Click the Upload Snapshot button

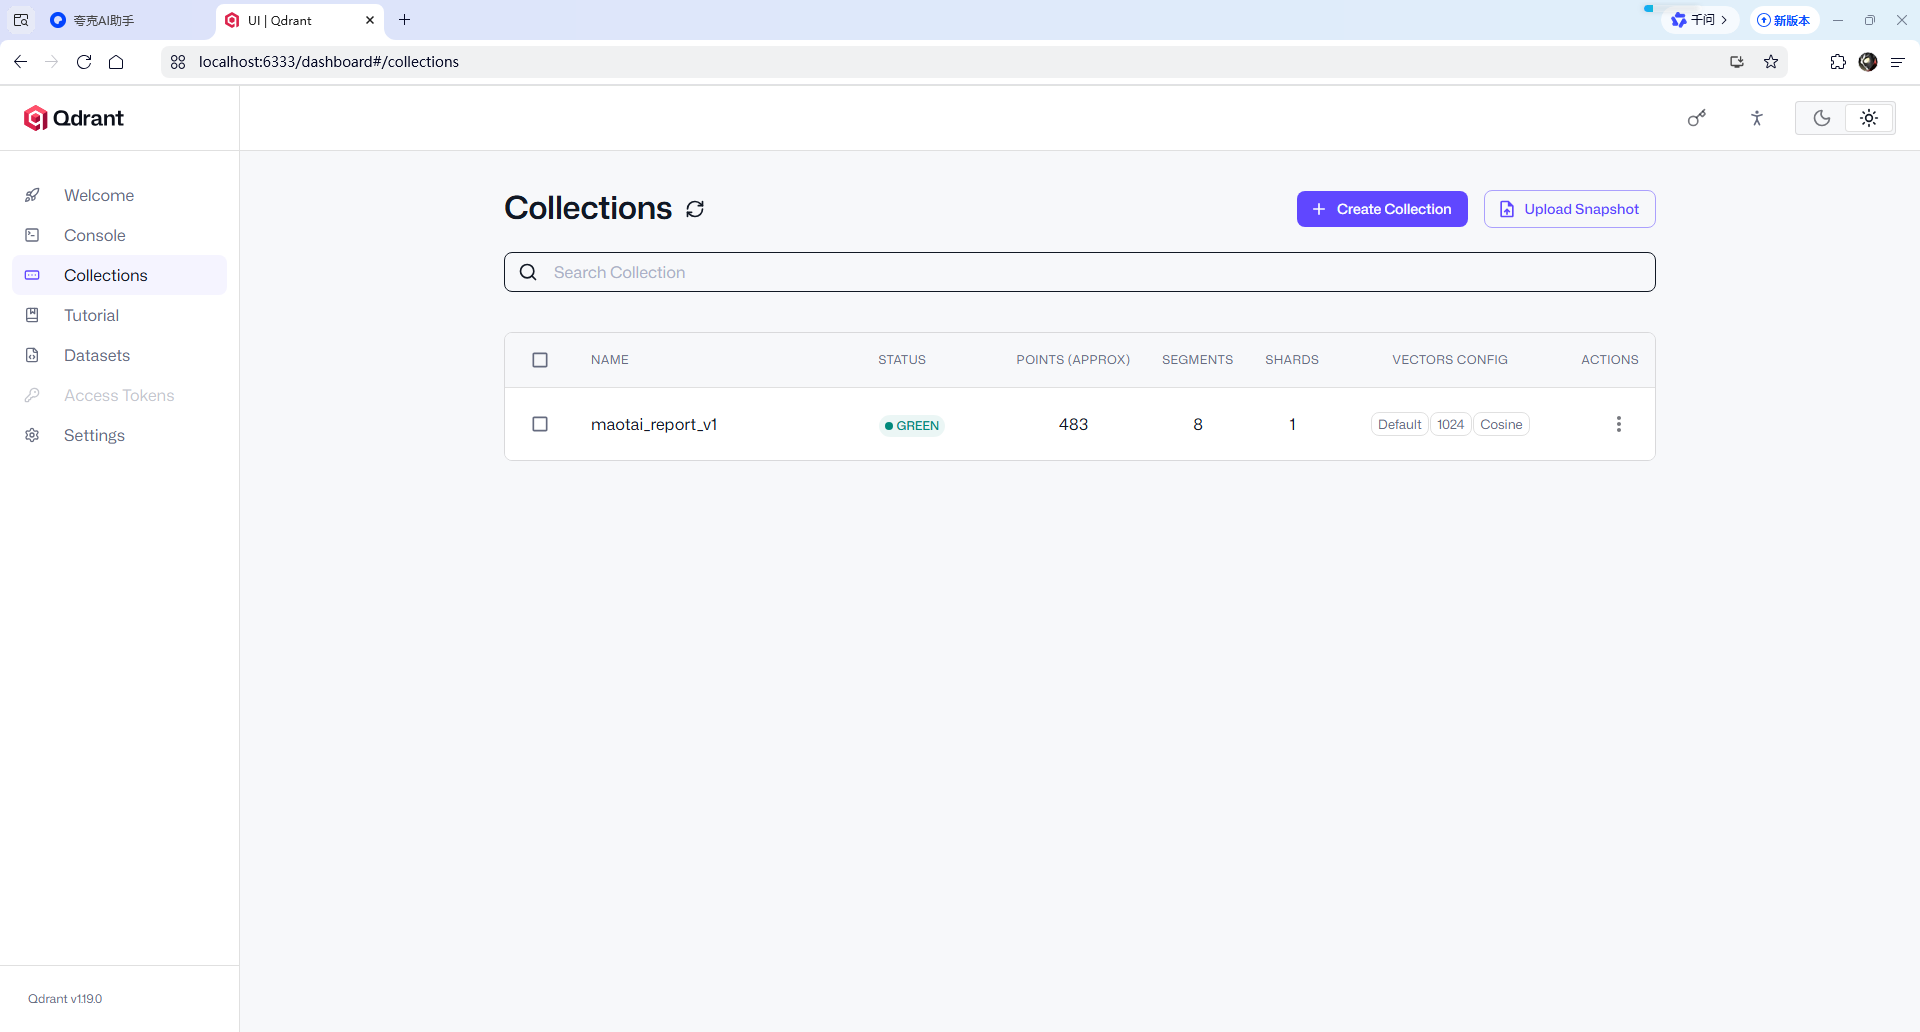tap(1569, 209)
